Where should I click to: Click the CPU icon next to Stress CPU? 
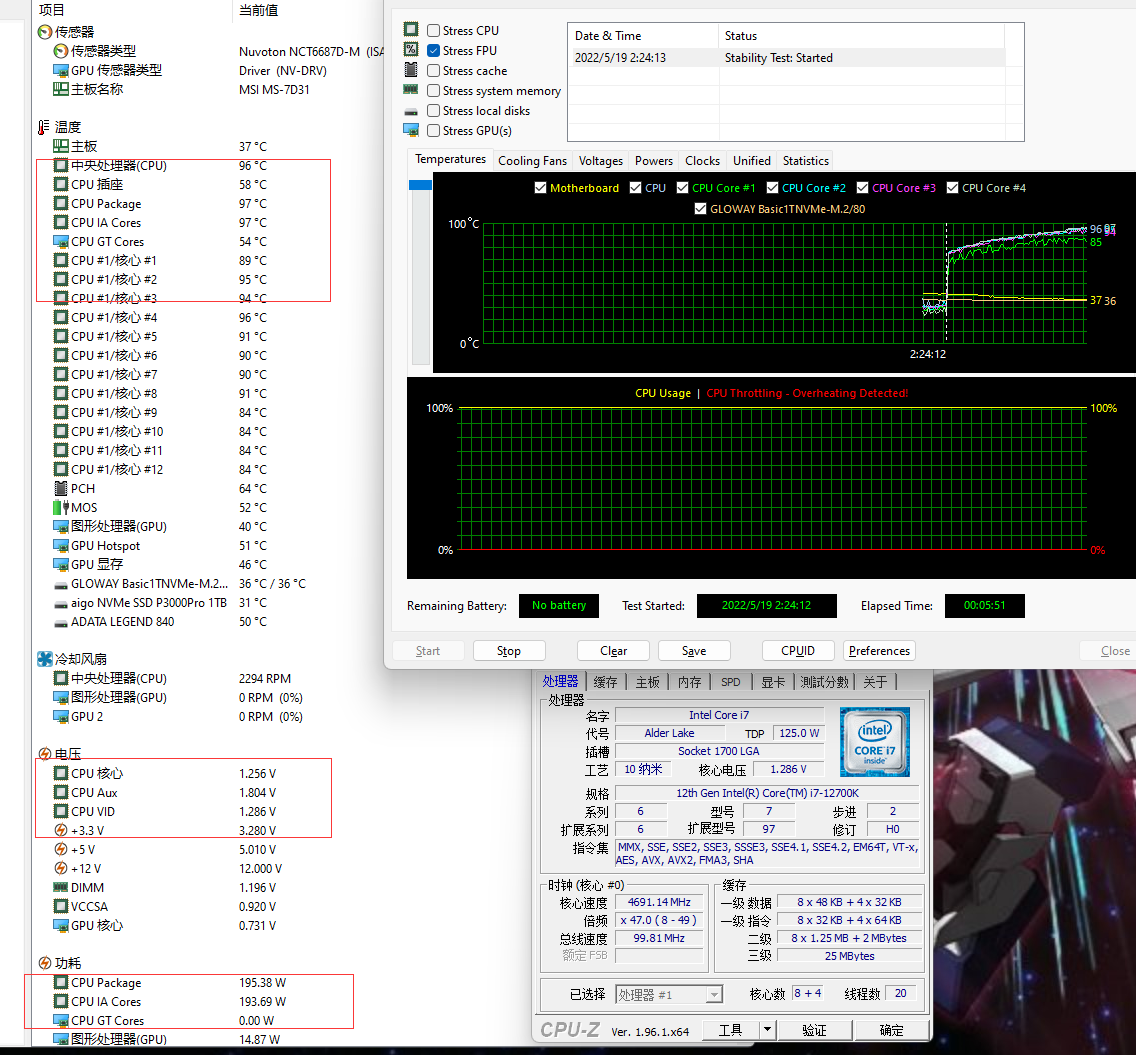[411, 29]
